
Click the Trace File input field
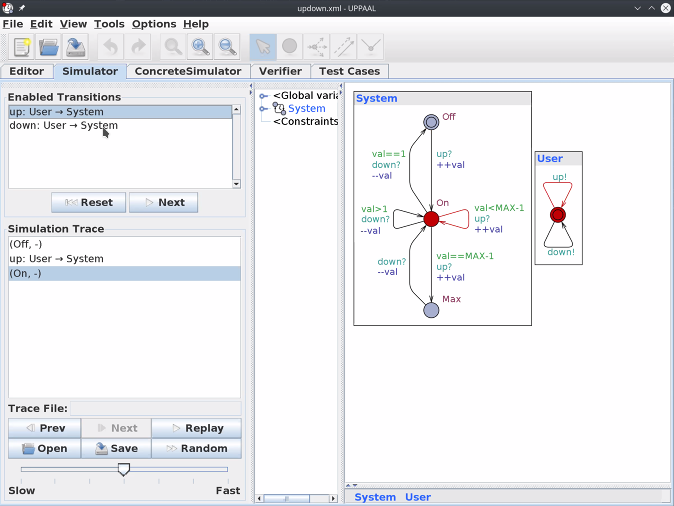(156, 408)
